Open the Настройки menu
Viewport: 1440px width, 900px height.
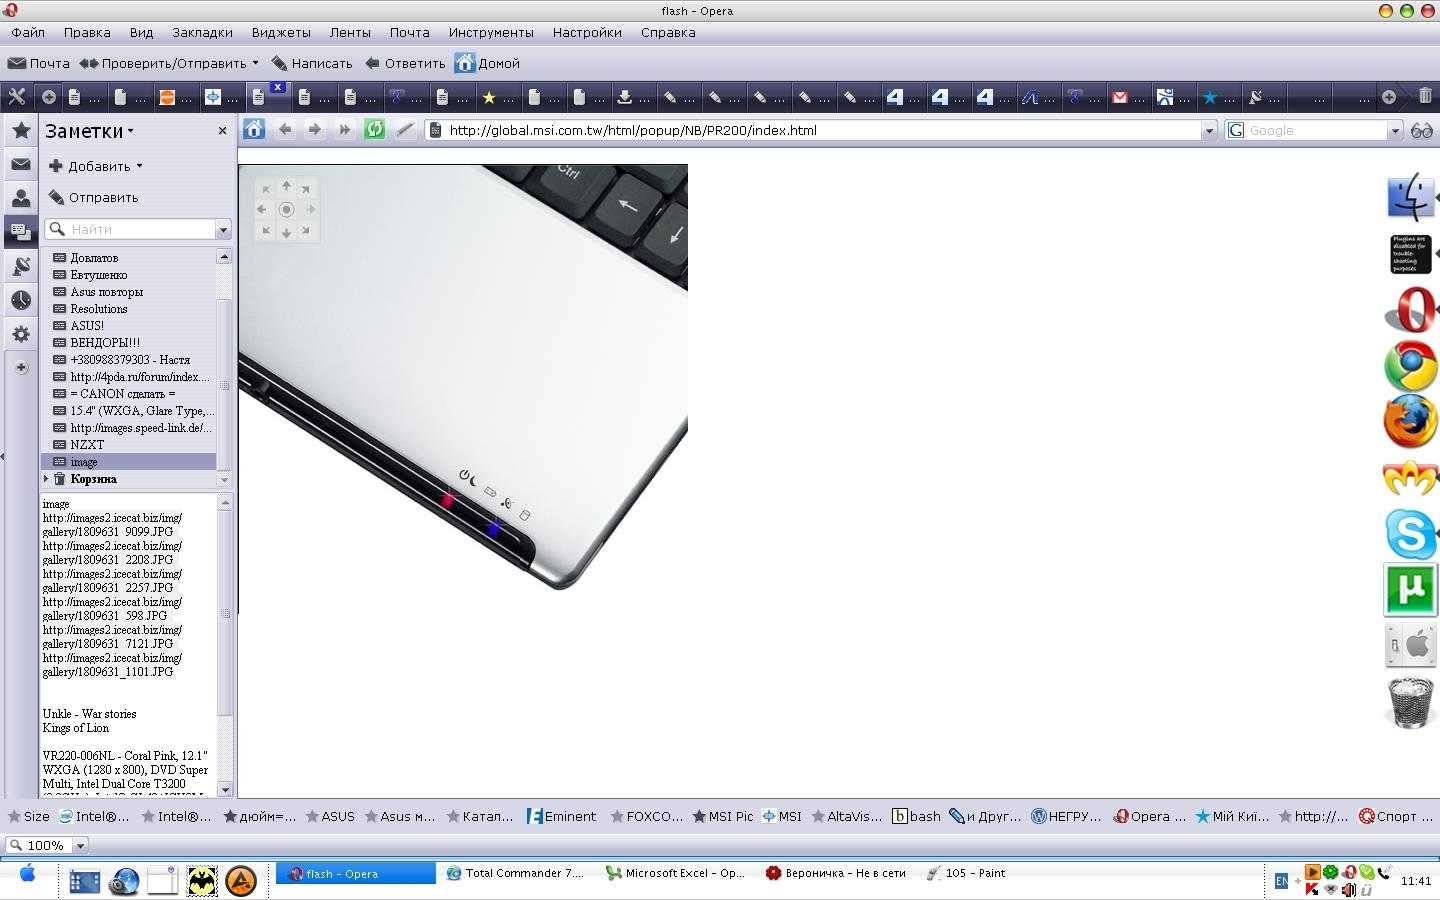587,32
